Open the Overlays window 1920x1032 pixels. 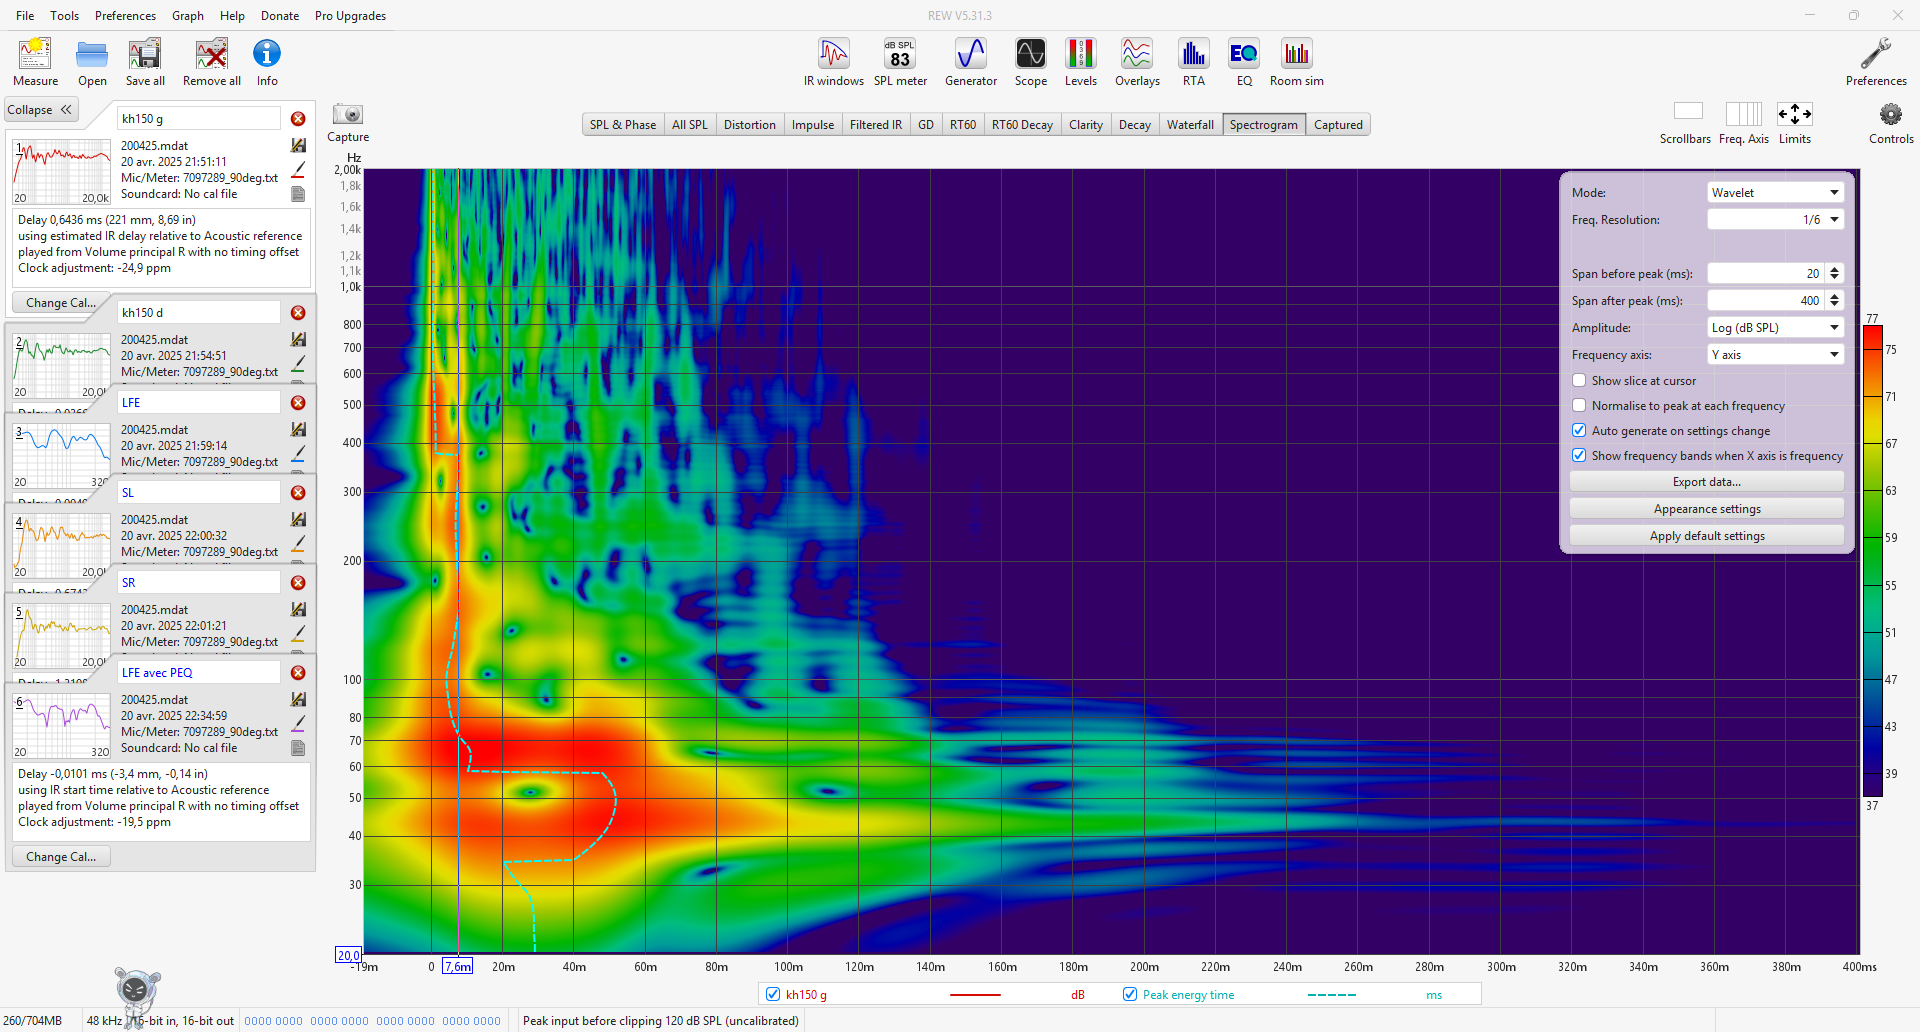point(1137,62)
